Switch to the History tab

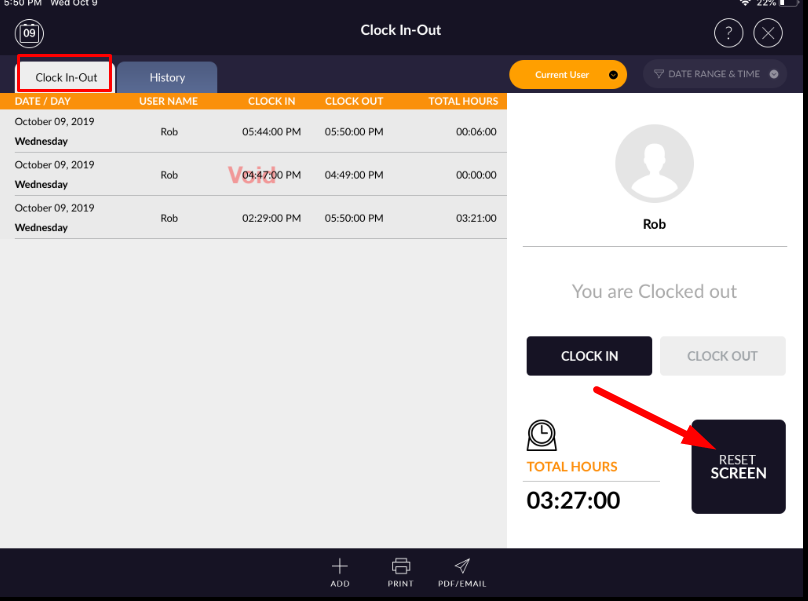tap(167, 77)
